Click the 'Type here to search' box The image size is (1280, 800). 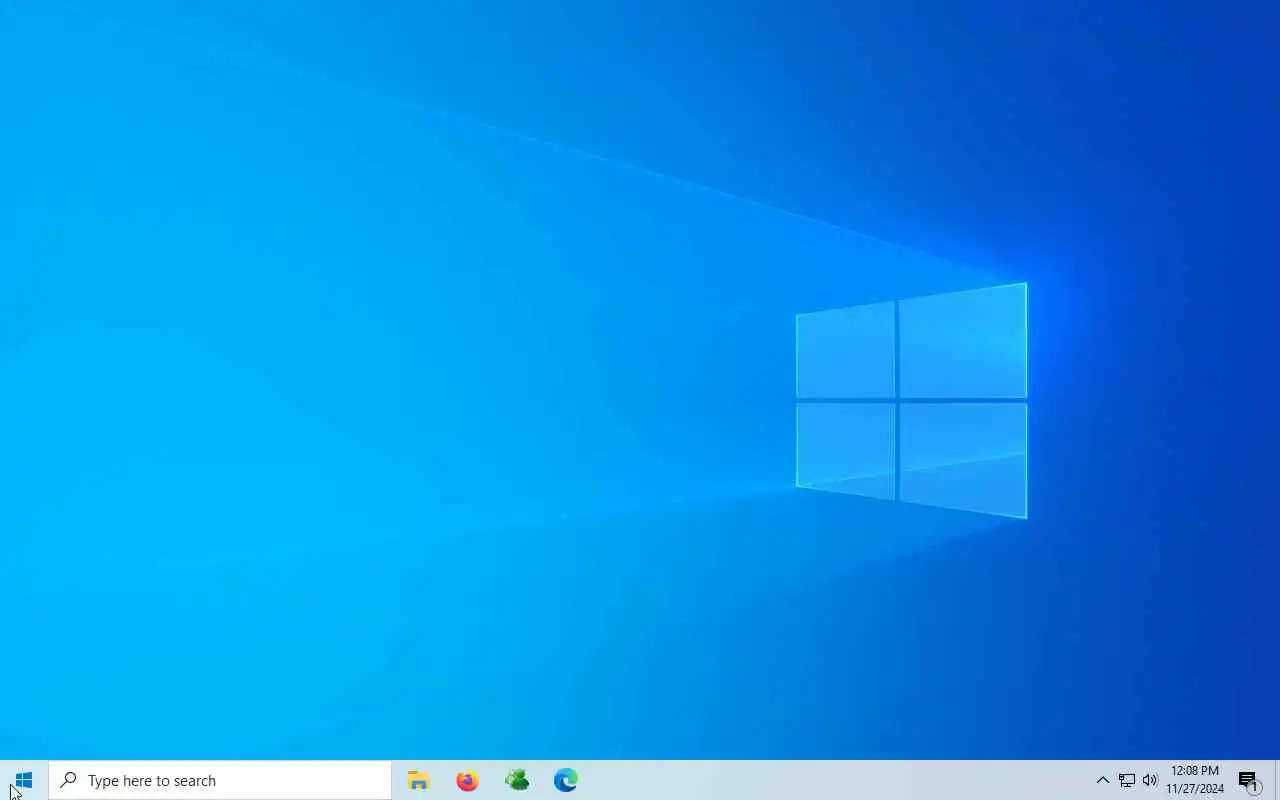point(220,780)
